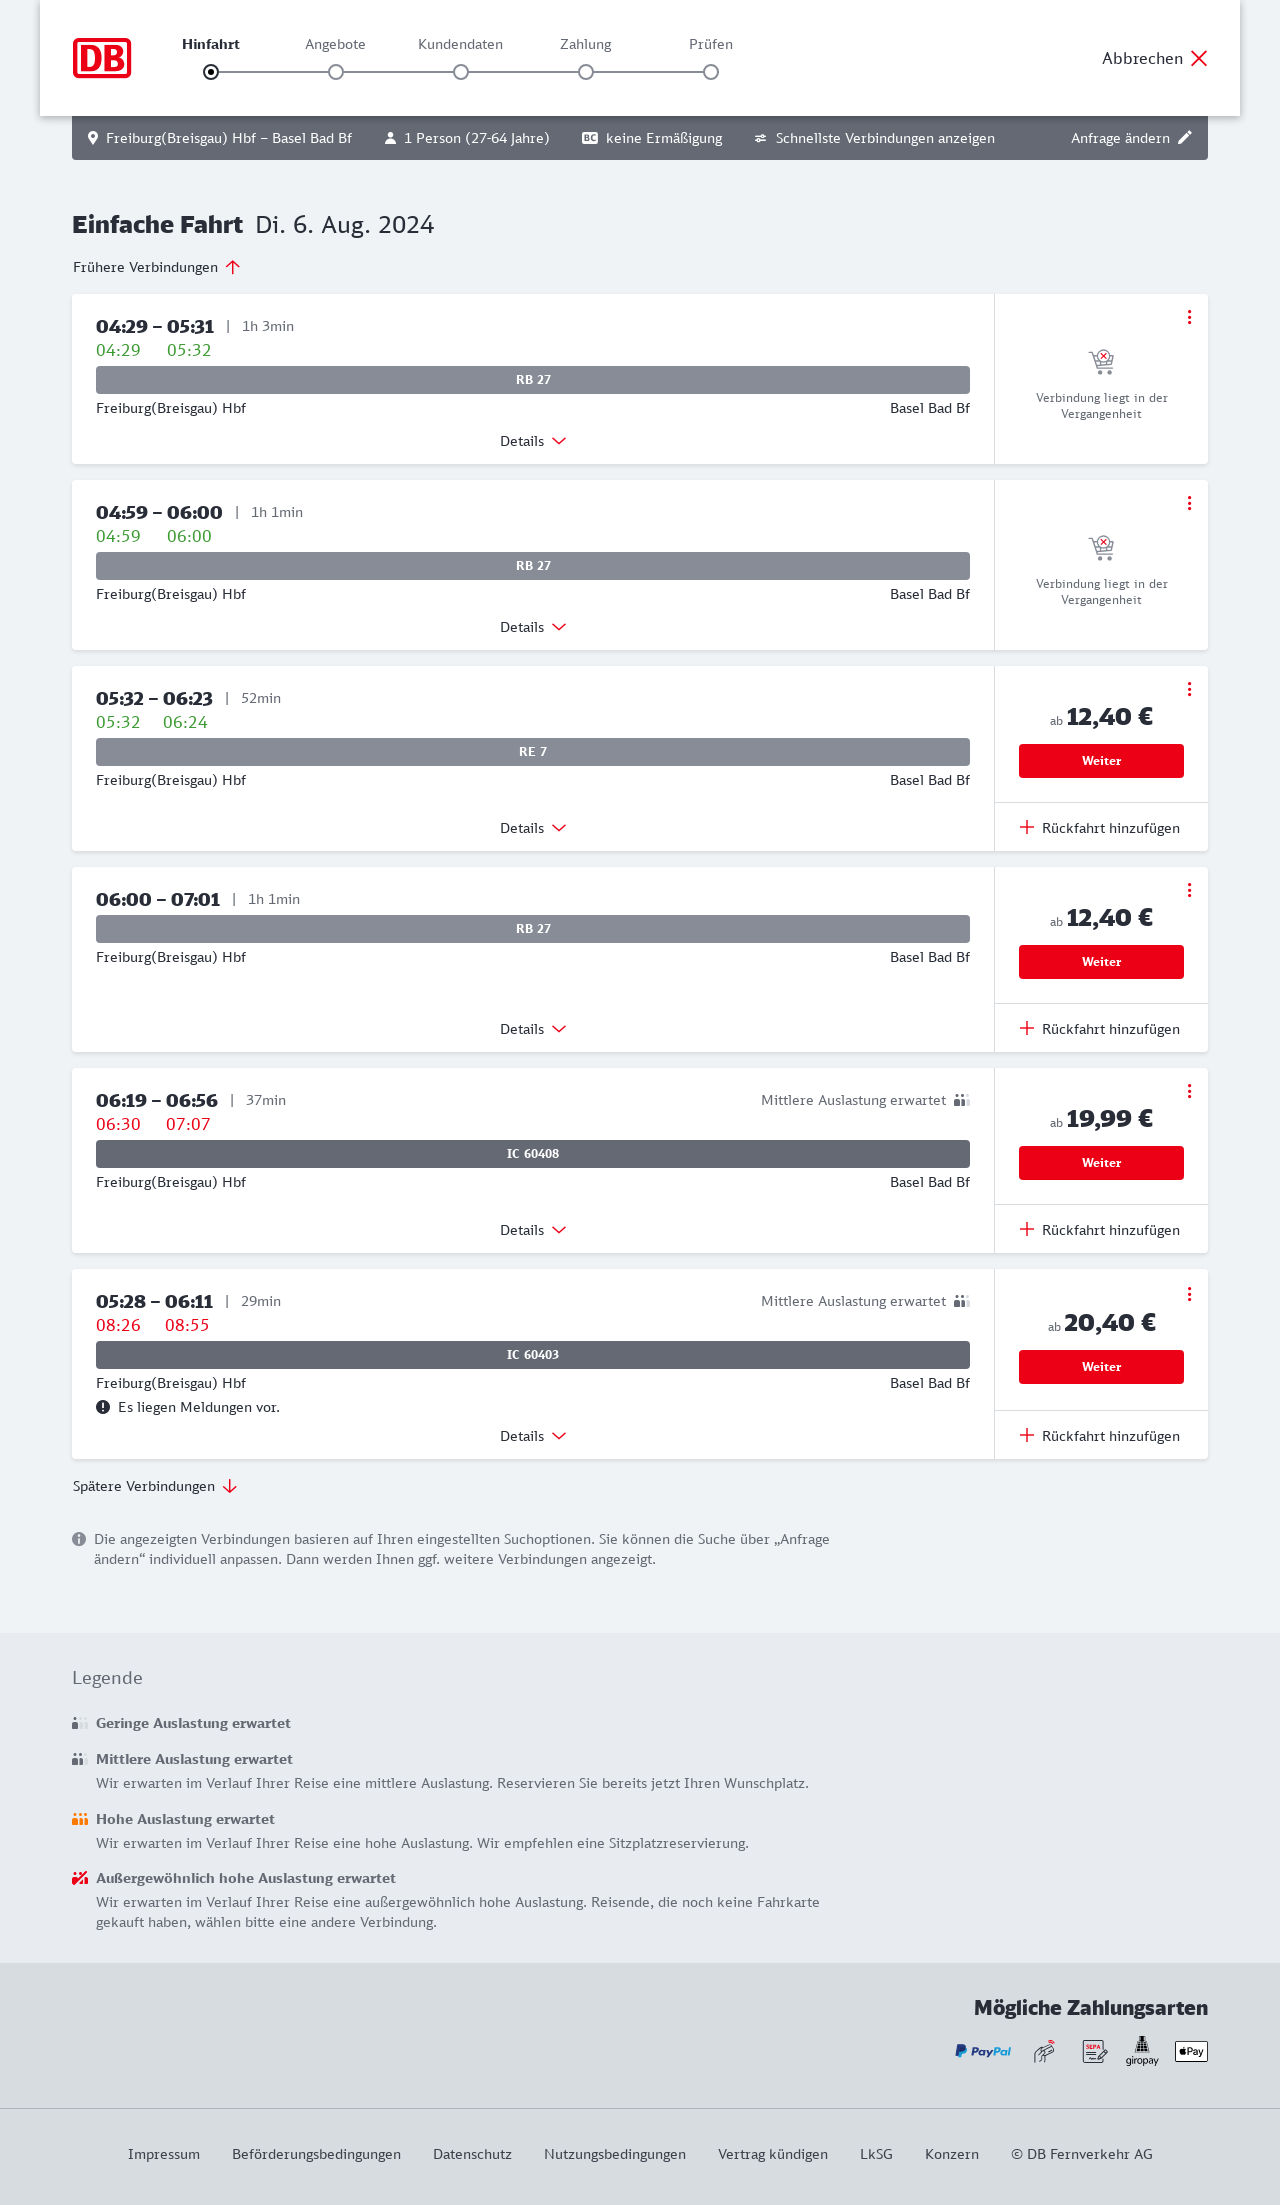Expand Details for the IC 60408 connection

[x=533, y=1230]
